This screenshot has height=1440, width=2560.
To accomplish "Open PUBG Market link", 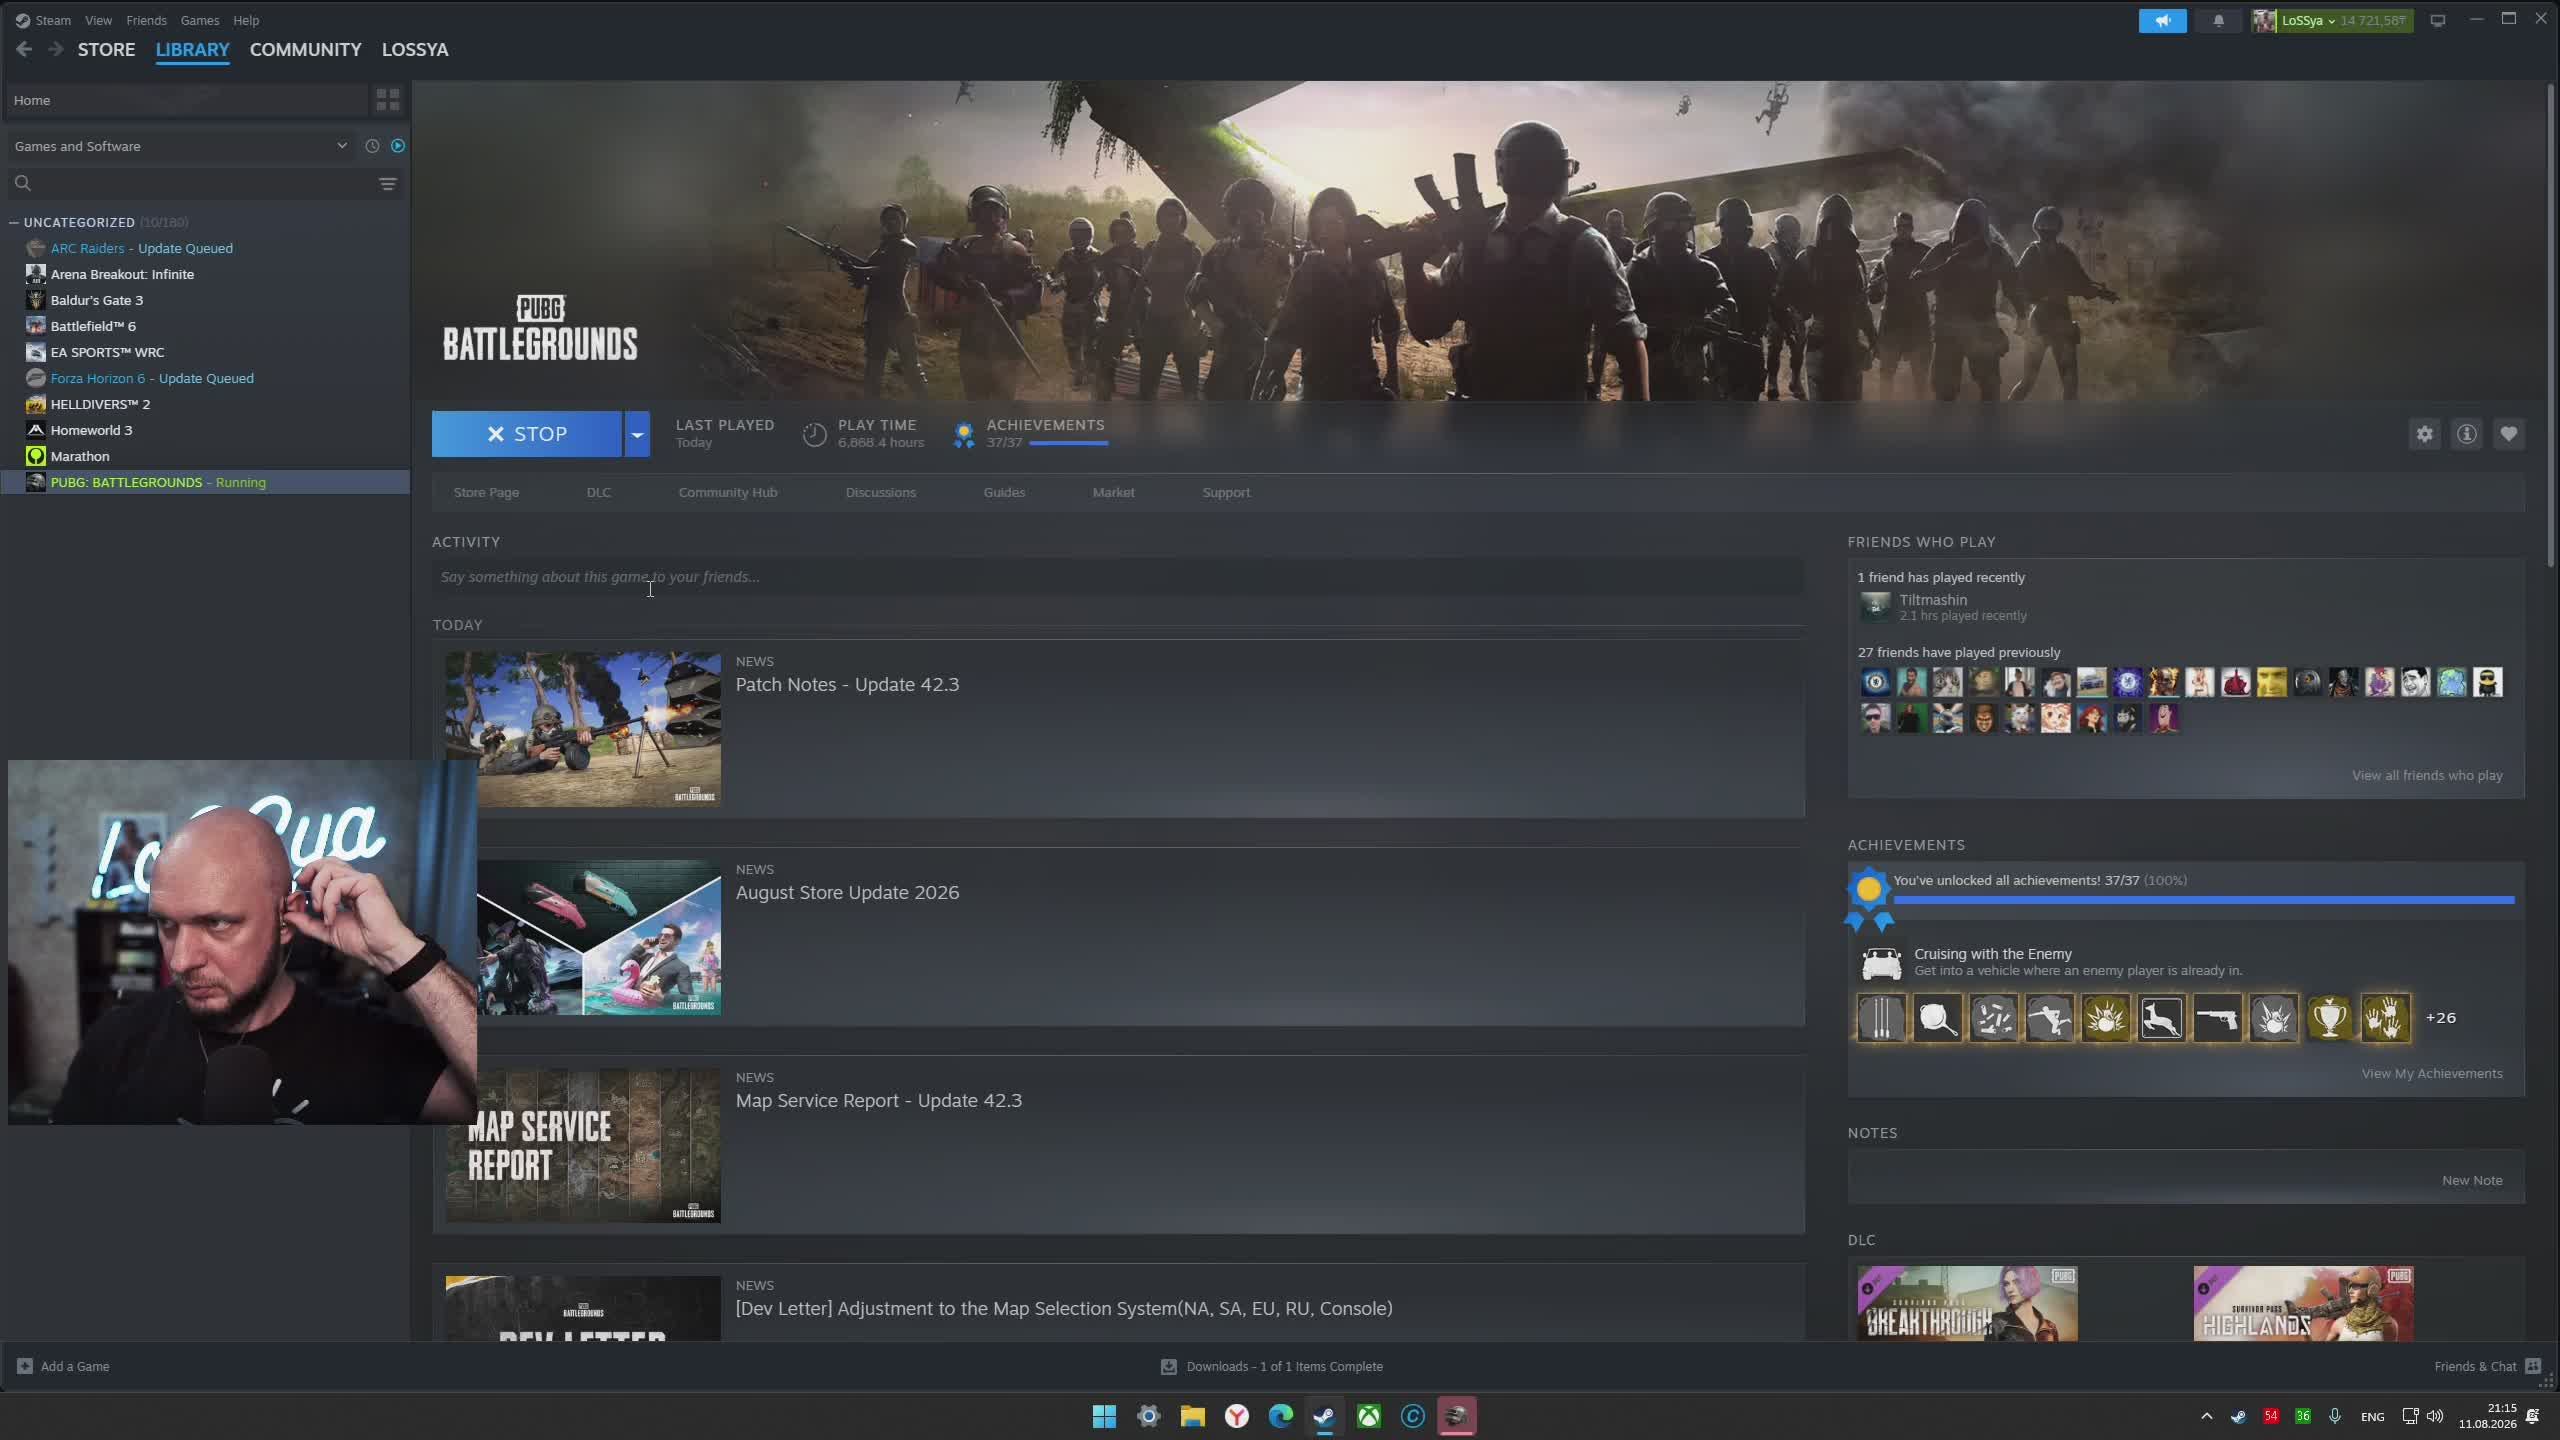I will point(1113,492).
